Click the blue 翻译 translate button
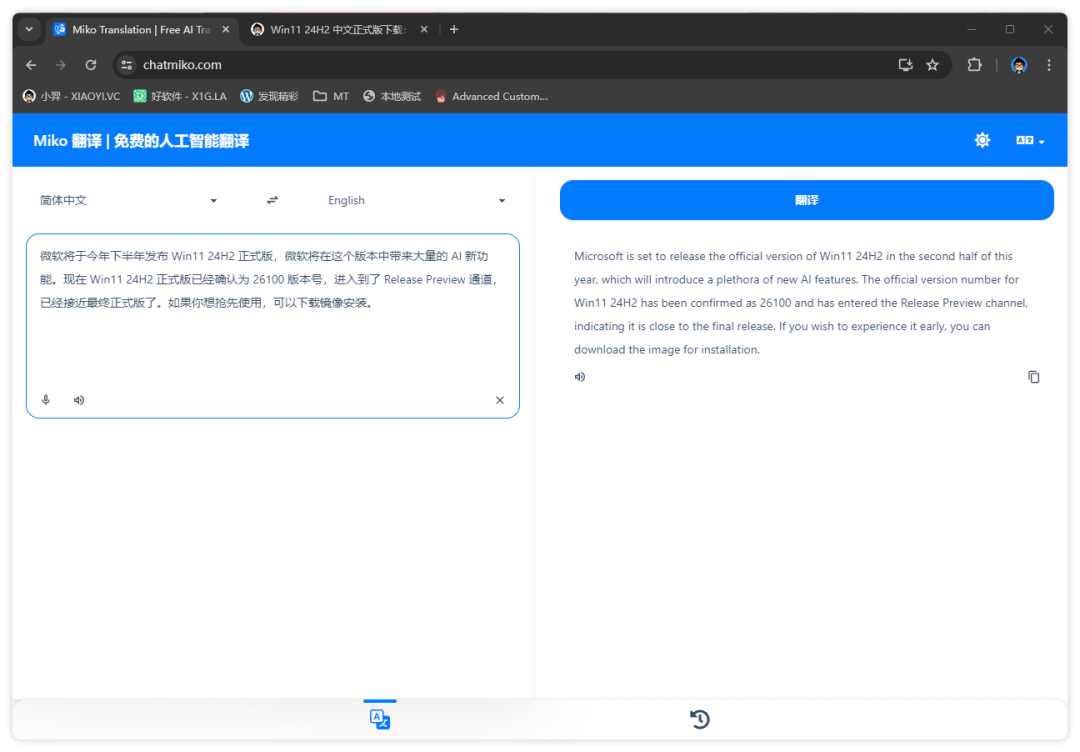Screen dimensions: 1080x752 coord(807,200)
